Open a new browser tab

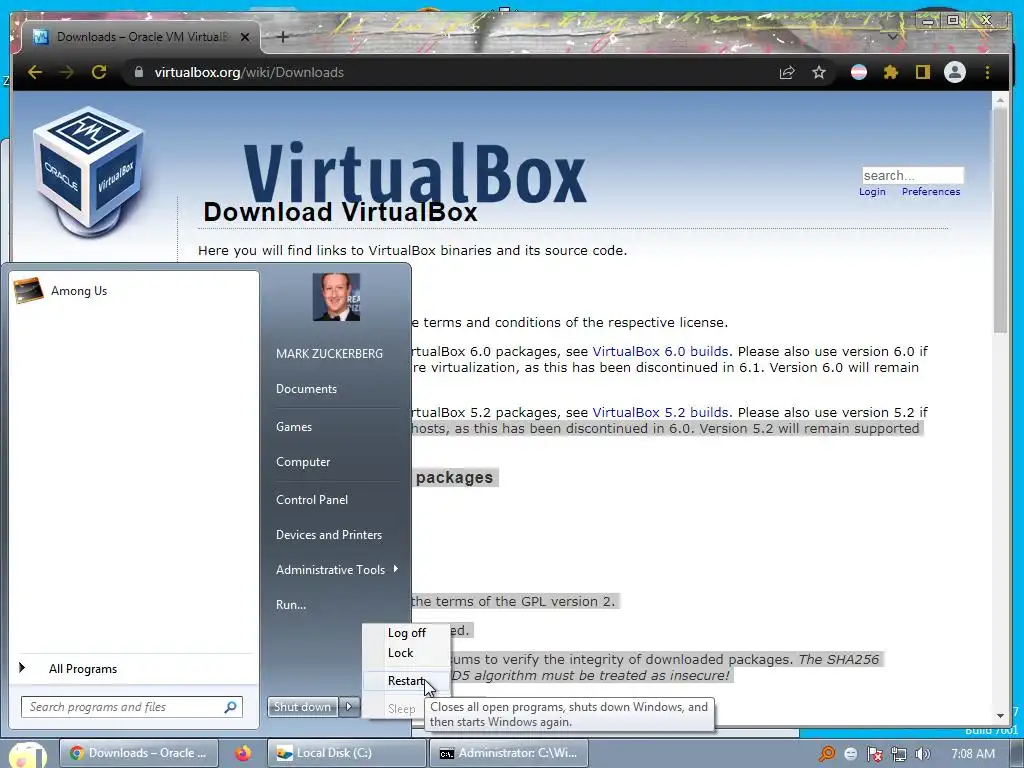[283, 37]
